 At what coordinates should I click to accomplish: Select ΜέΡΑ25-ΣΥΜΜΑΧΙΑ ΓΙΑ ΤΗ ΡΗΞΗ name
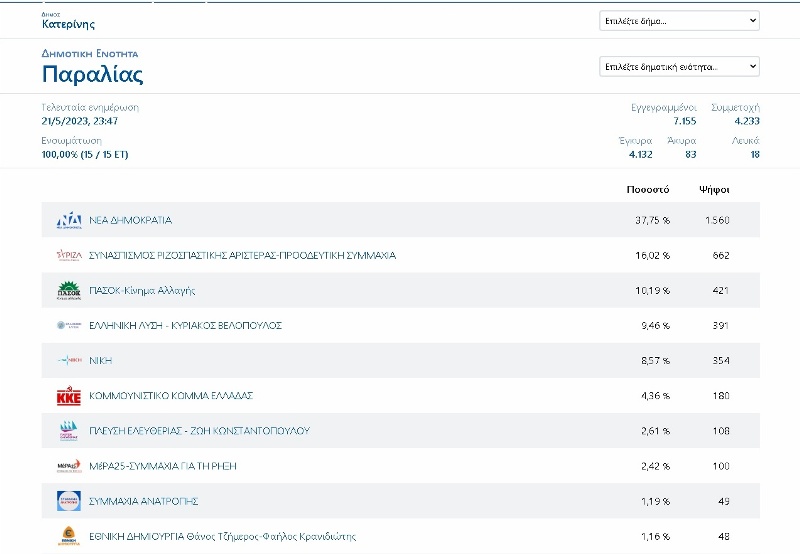click(x=163, y=466)
